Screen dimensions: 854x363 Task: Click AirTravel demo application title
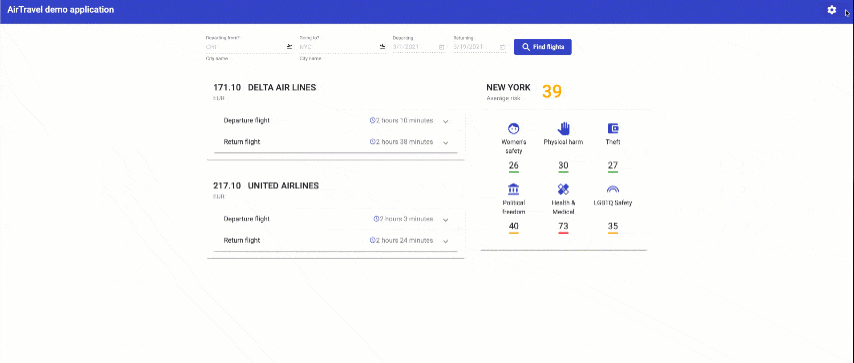[60, 10]
